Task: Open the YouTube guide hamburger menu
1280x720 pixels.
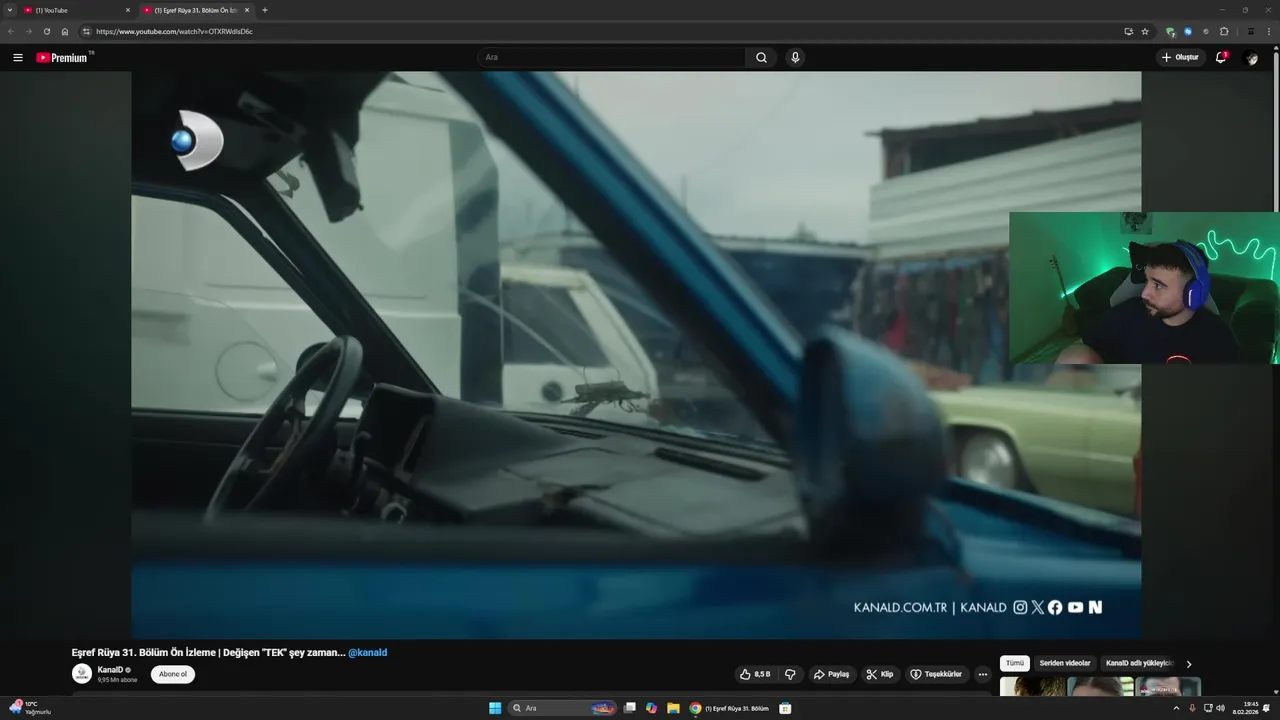Action: [18, 57]
